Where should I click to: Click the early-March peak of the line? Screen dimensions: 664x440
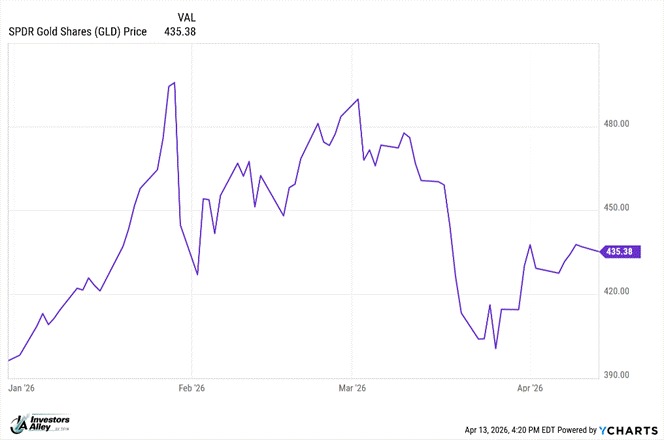pos(358,99)
